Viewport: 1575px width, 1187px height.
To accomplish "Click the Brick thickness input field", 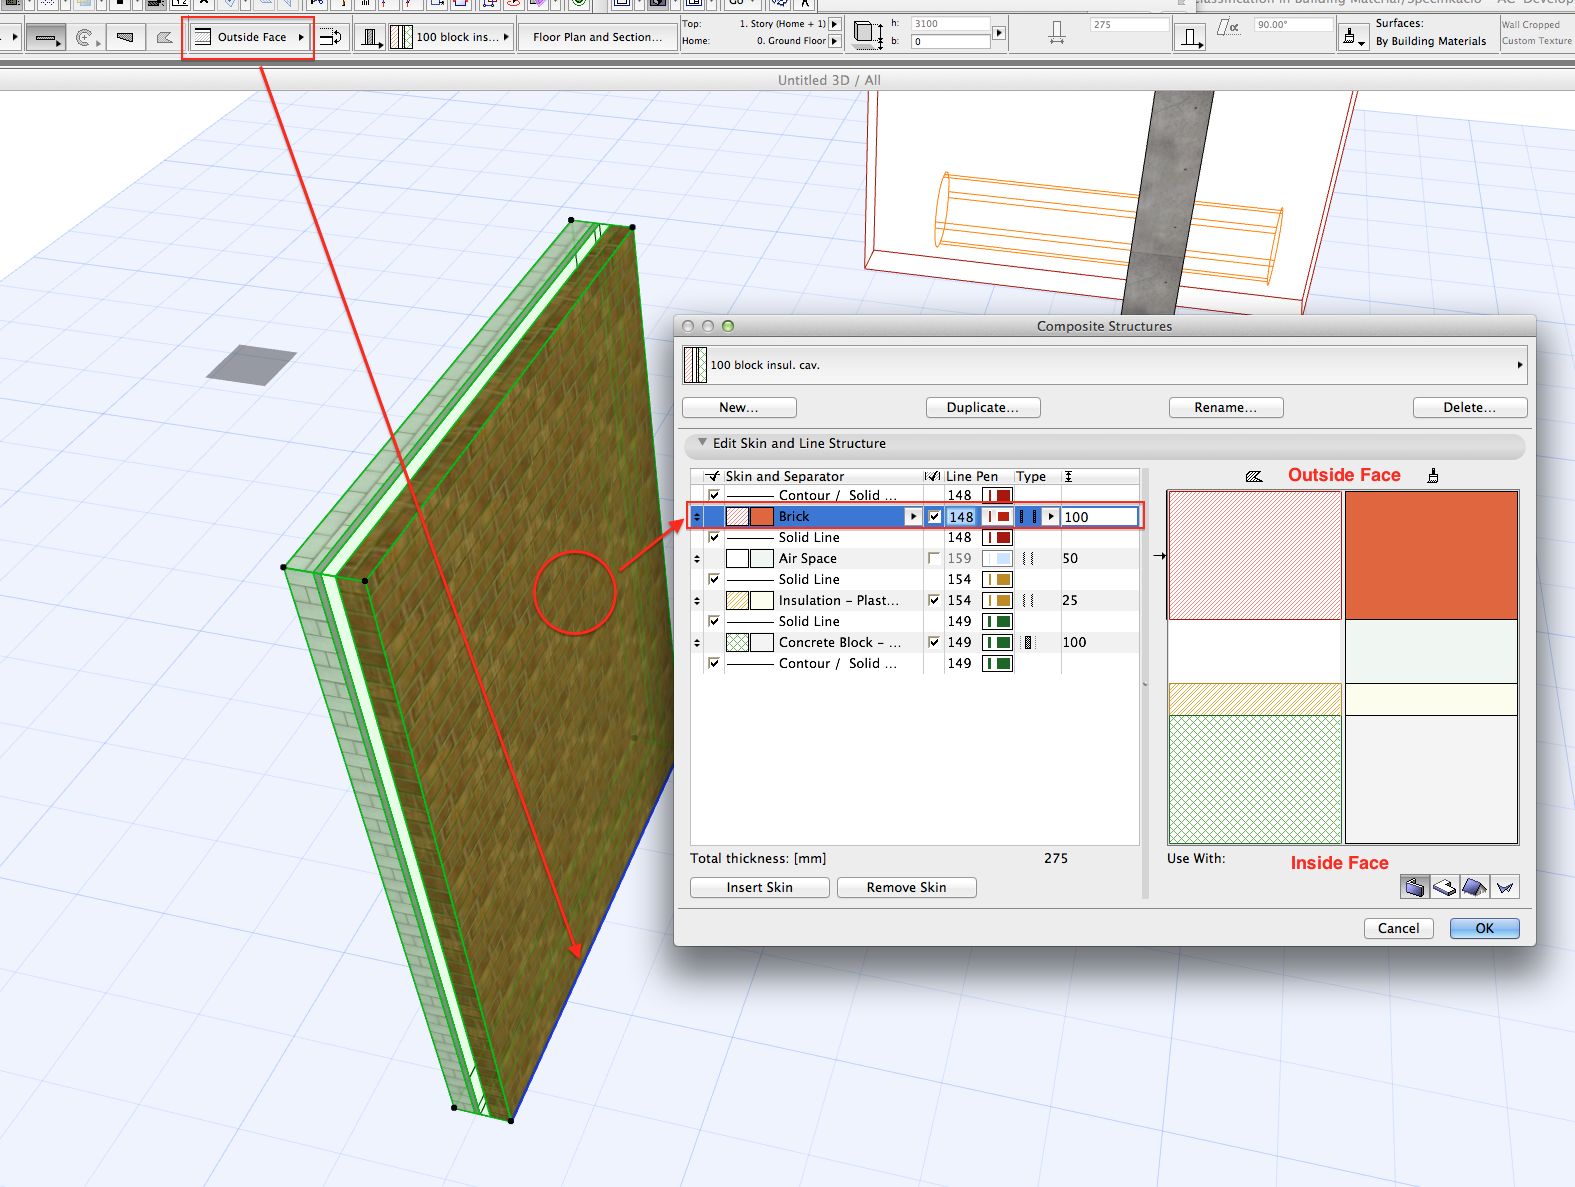I will 1098,517.
